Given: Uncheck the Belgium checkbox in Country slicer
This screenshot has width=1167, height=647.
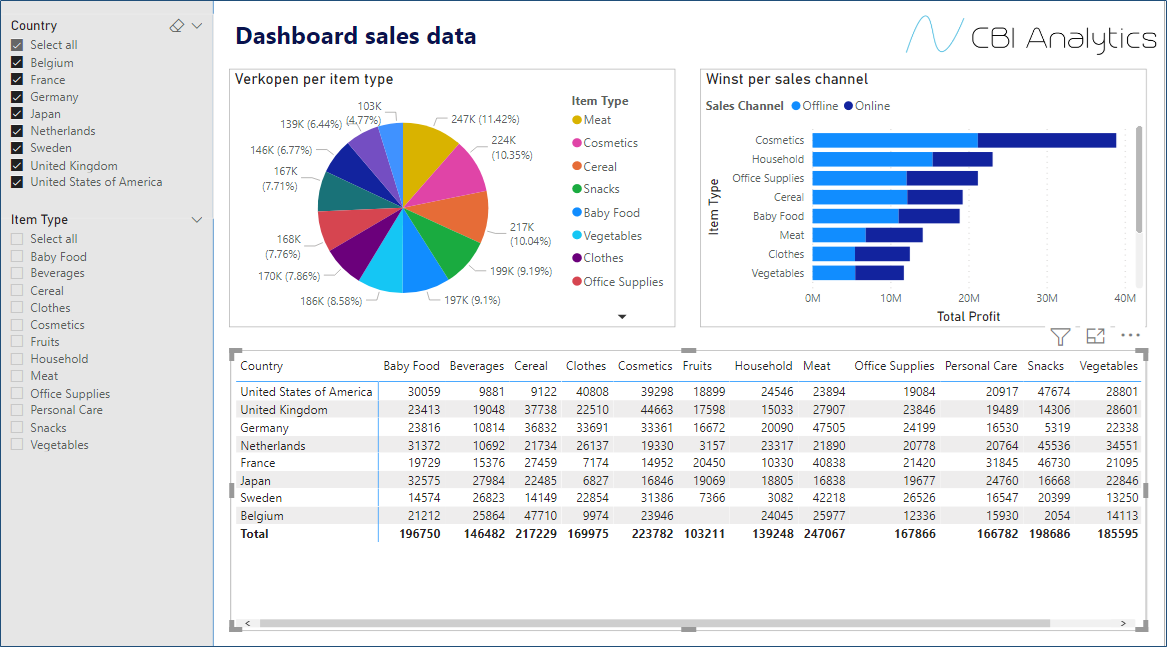Looking at the screenshot, I should [x=17, y=62].
